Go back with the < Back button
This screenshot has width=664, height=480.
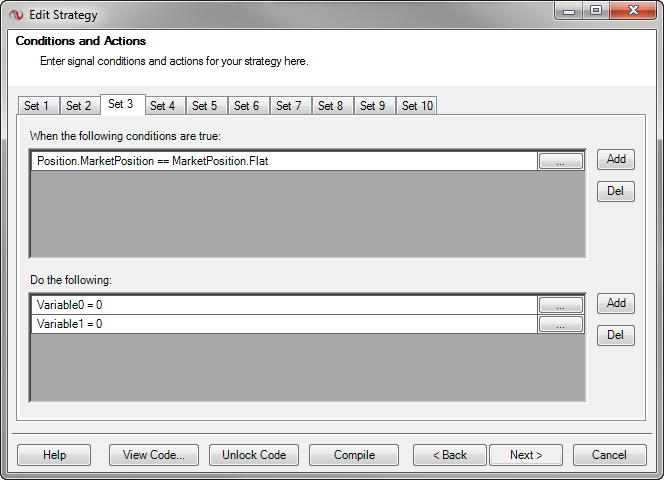click(x=450, y=455)
